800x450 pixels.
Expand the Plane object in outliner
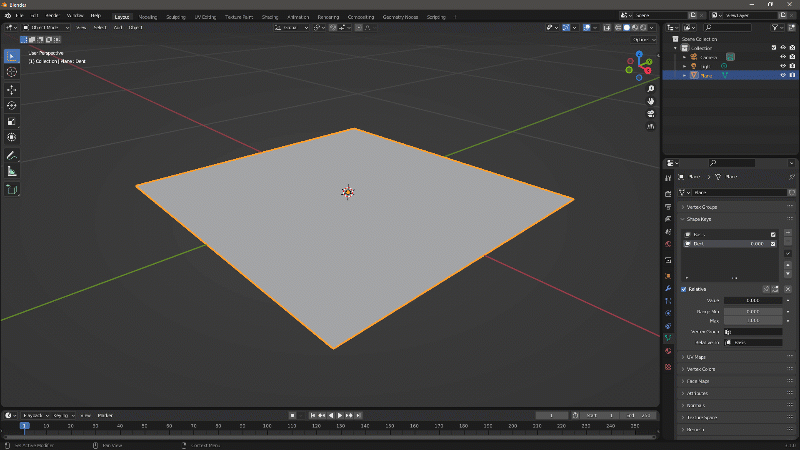685,76
